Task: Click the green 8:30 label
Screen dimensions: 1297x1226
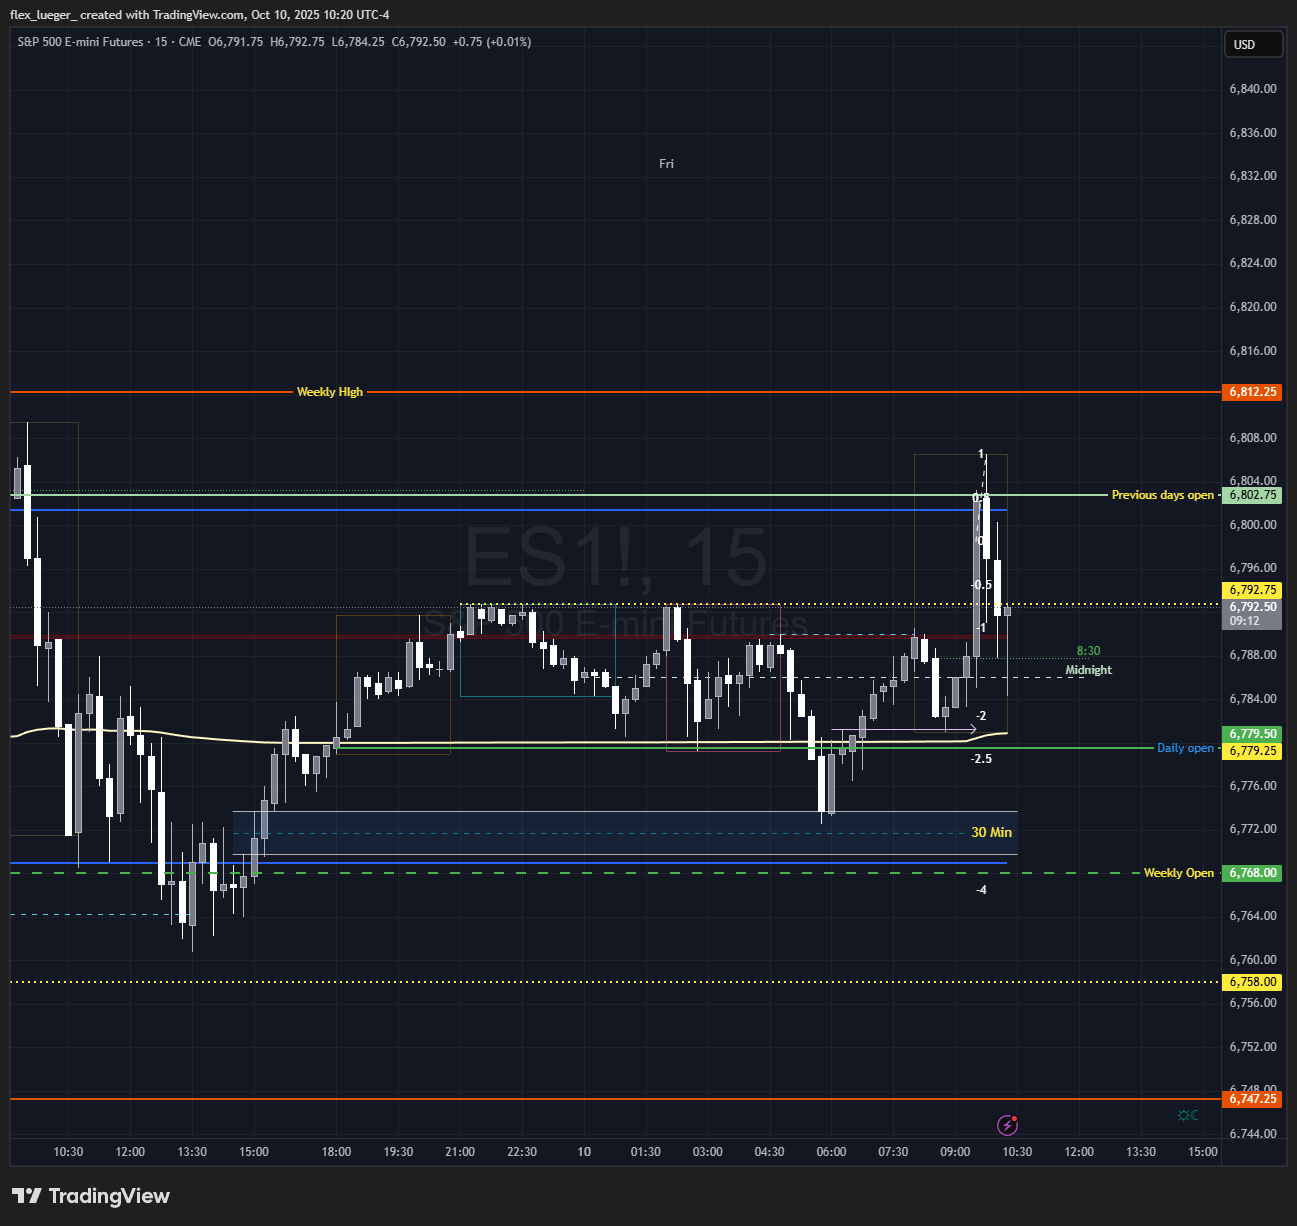Action: pos(1088,651)
